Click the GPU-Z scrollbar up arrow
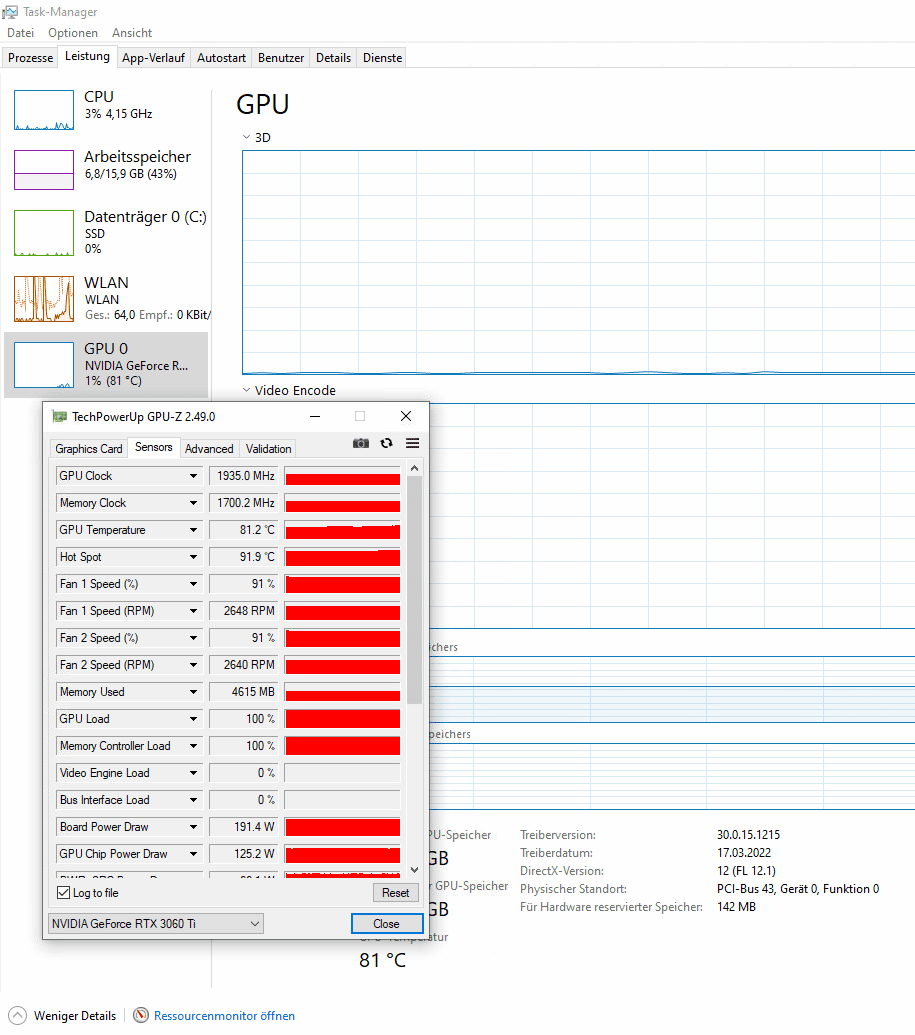The height and width of the screenshot is (1035, 915). pos(415,468)
